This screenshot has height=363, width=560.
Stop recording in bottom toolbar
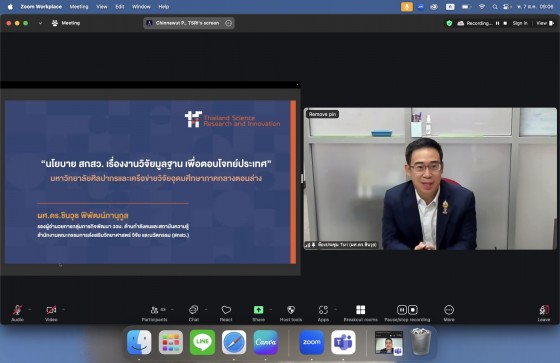413,310
